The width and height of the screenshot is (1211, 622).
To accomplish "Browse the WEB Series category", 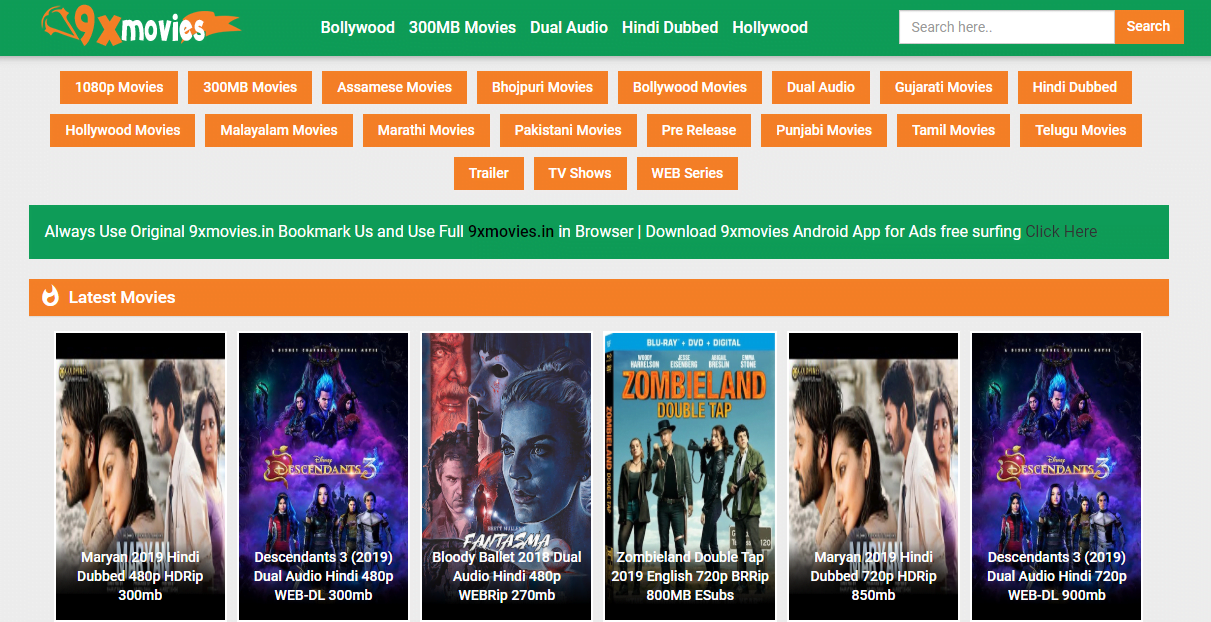I will tap(687, 173).
